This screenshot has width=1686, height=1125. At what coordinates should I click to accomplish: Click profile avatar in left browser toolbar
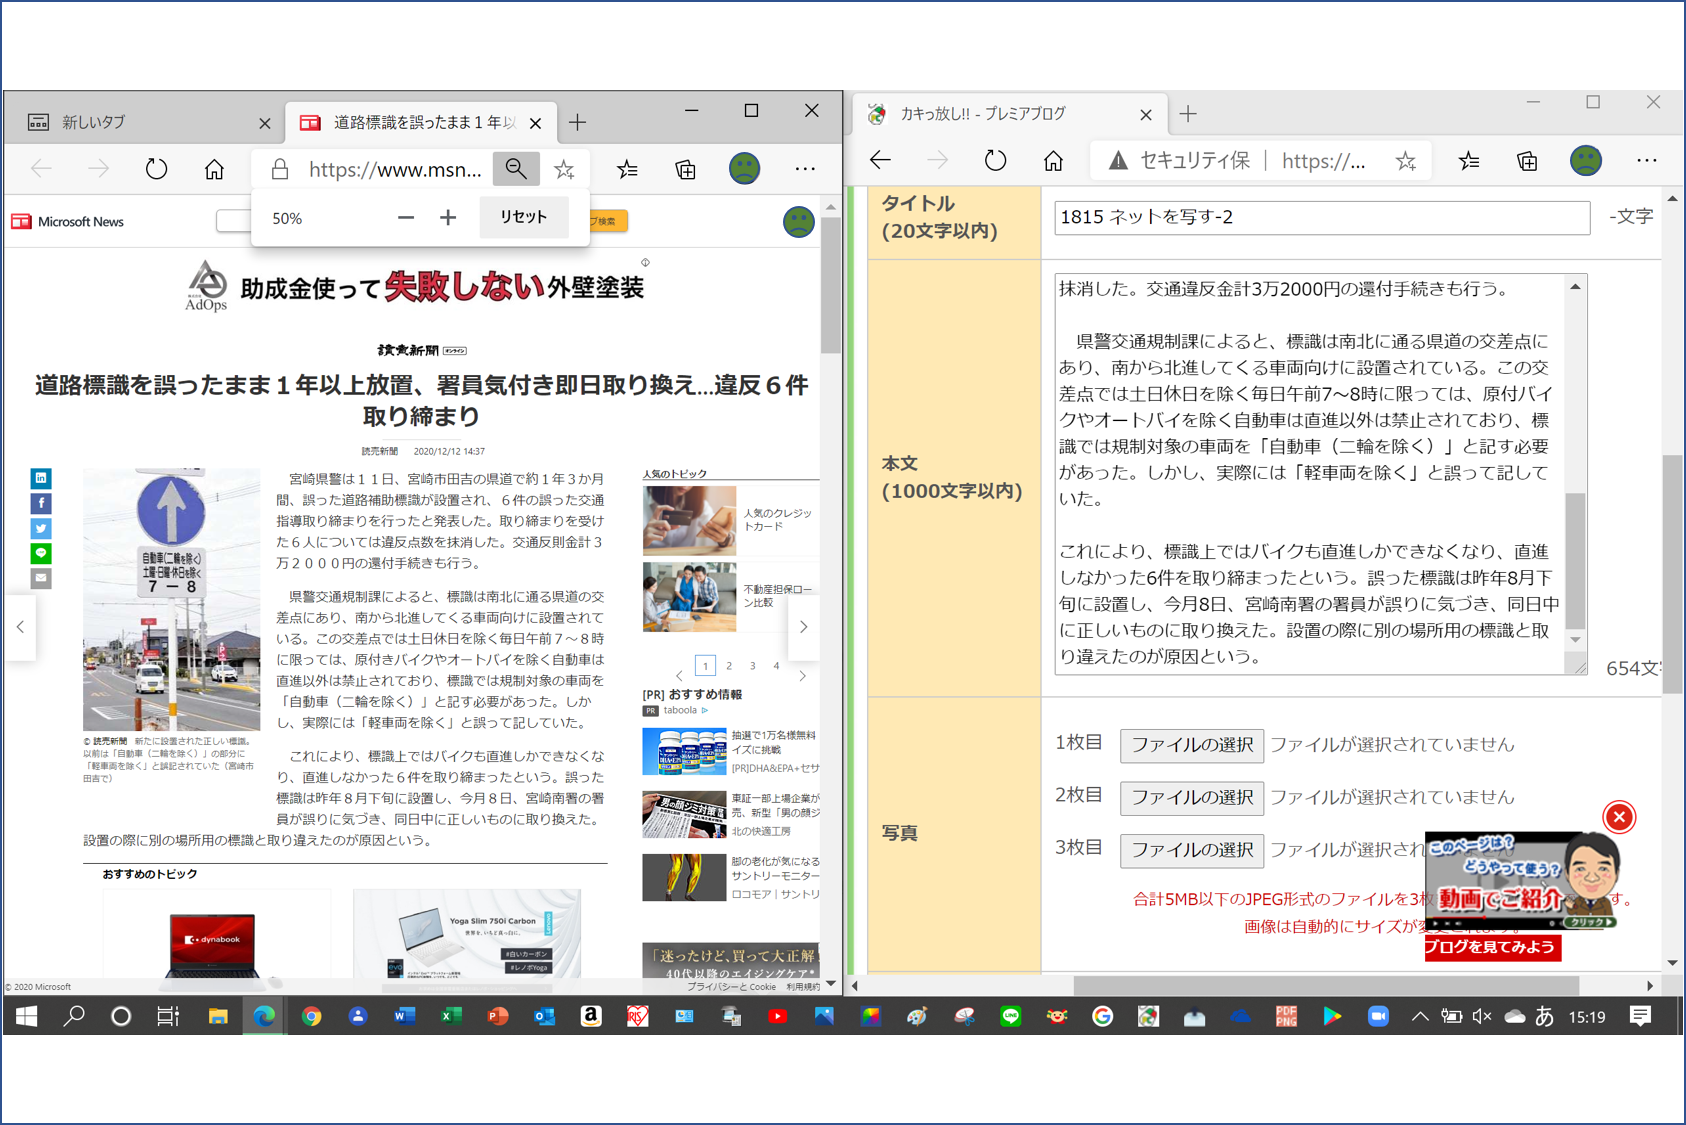744,168
